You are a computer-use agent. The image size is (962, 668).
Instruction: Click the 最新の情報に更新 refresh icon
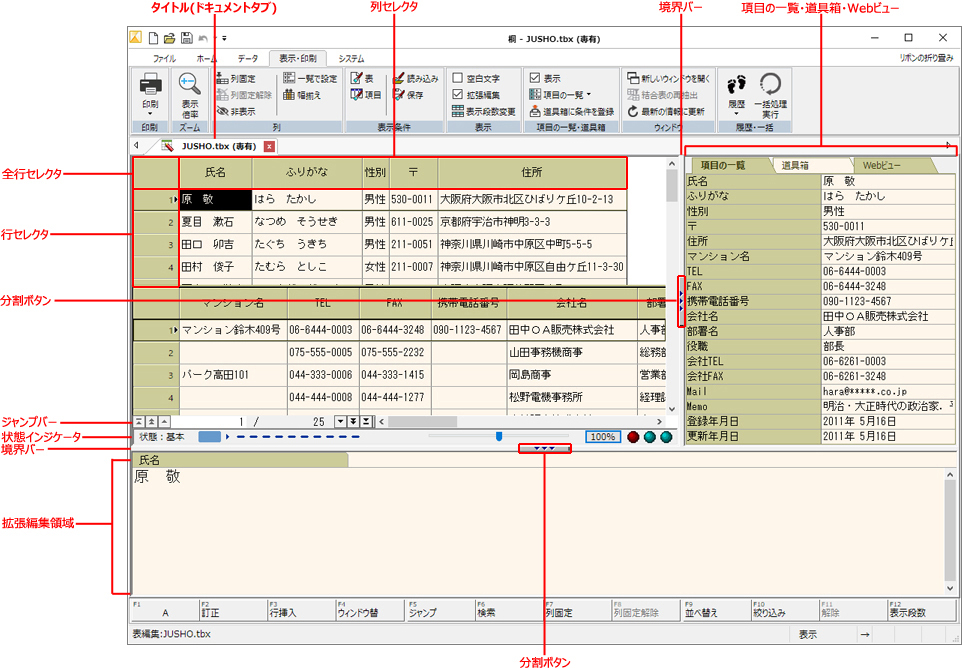tap(634, 112)
